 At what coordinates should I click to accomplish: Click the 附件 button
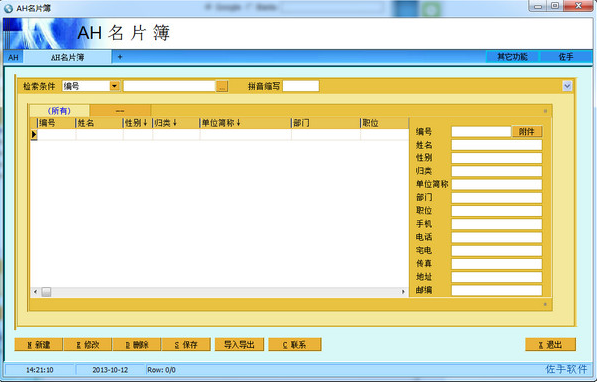tap(527, 132)
